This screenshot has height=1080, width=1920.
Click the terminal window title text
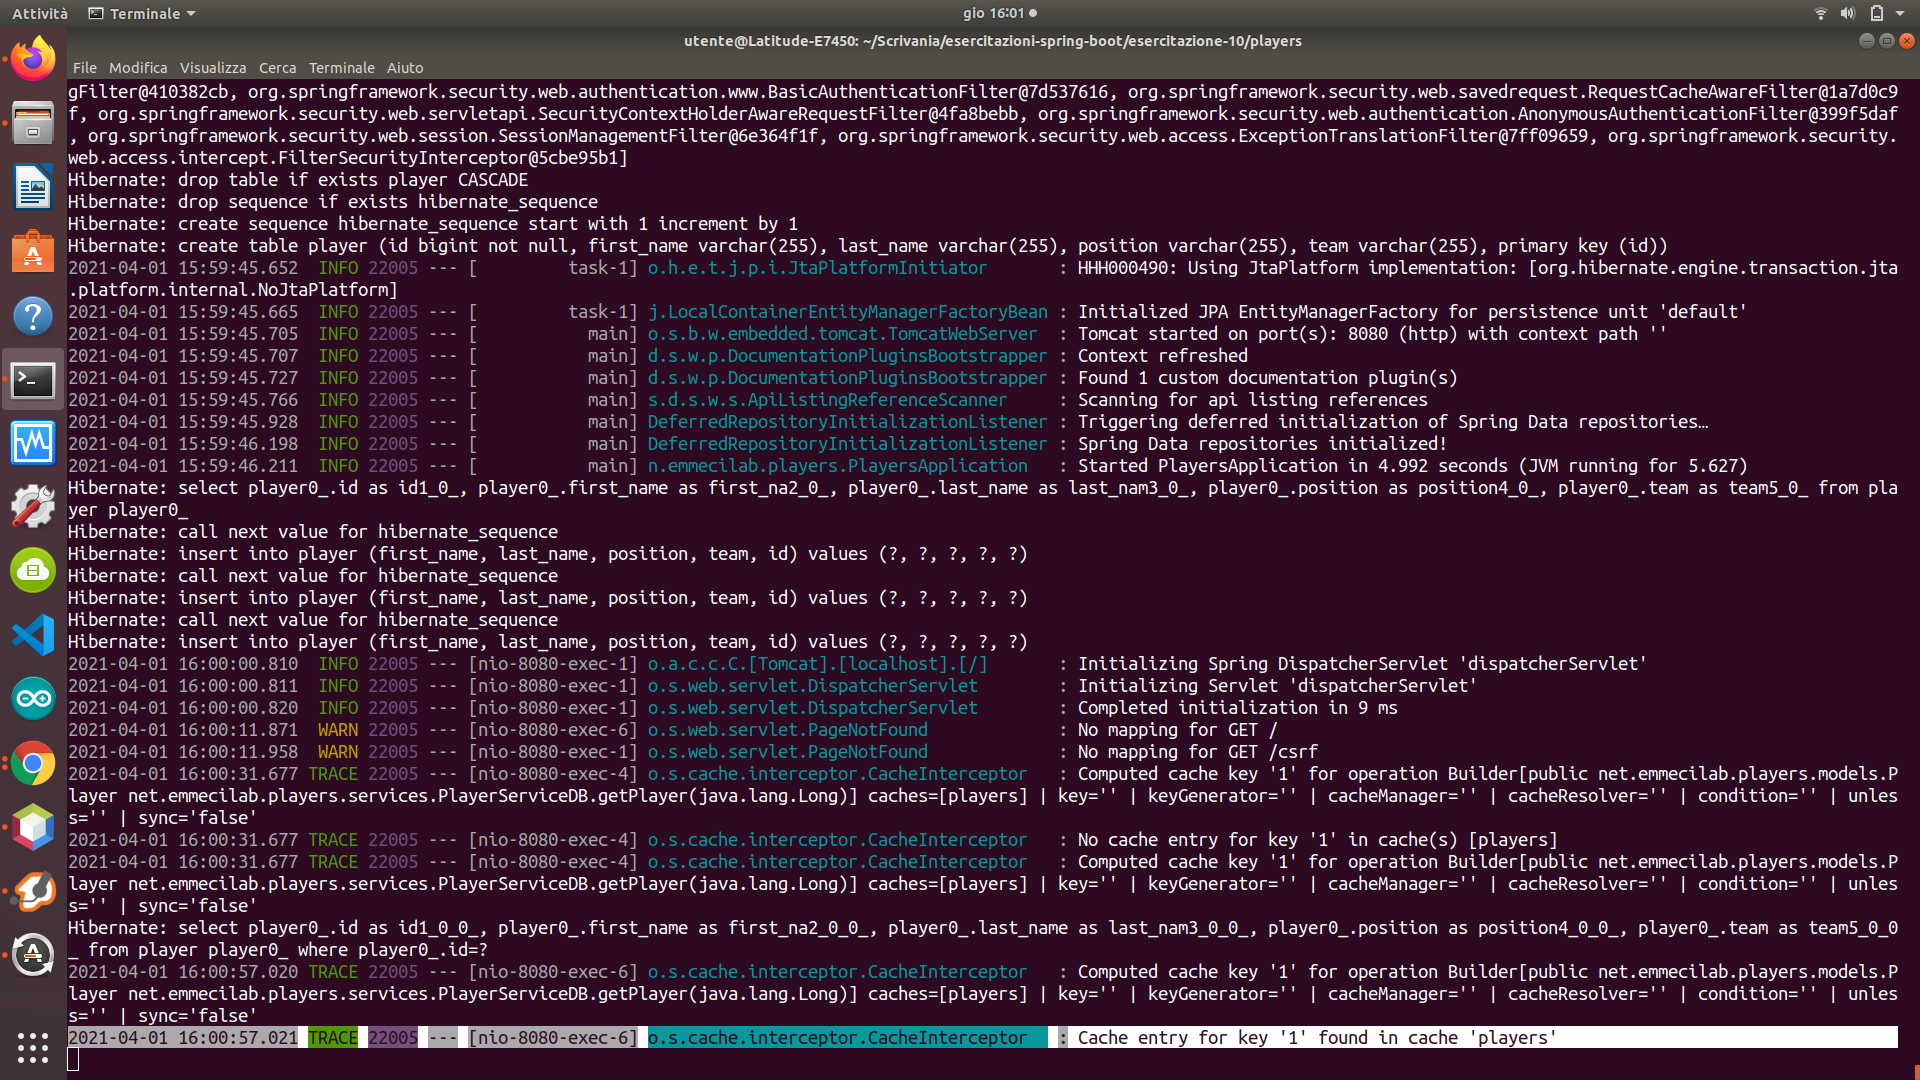pos(993,41)
